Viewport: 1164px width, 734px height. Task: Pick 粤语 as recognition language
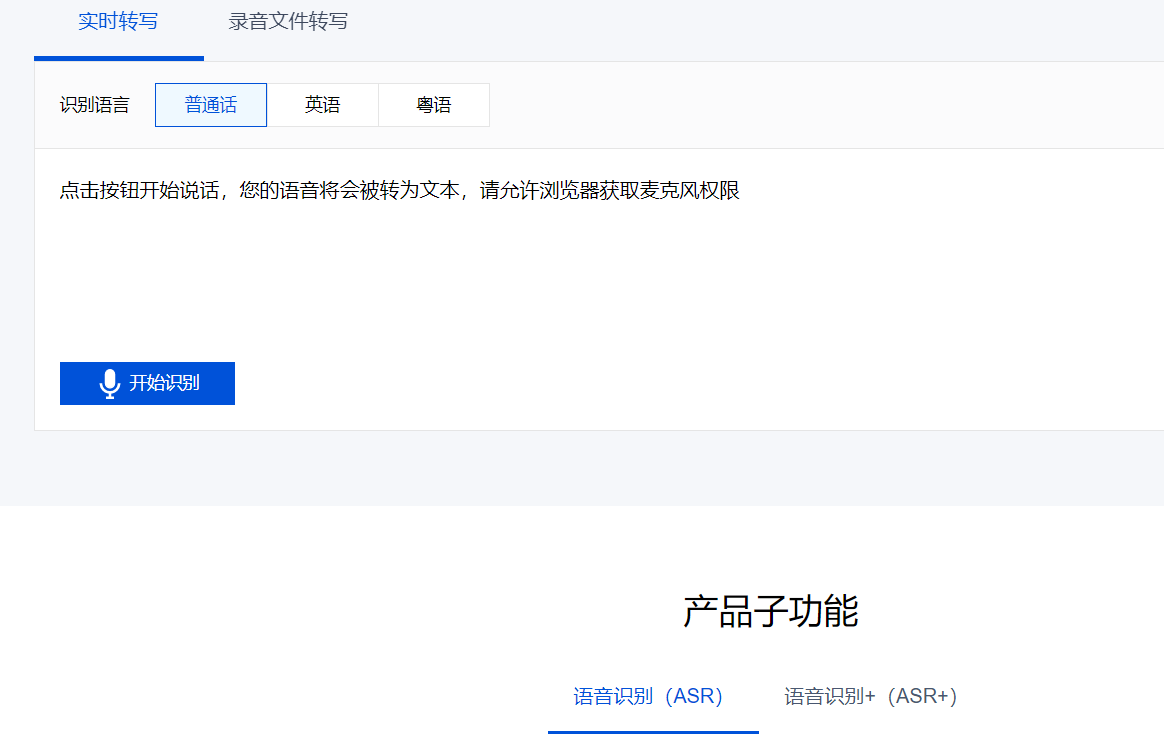[x=434, y=105]
